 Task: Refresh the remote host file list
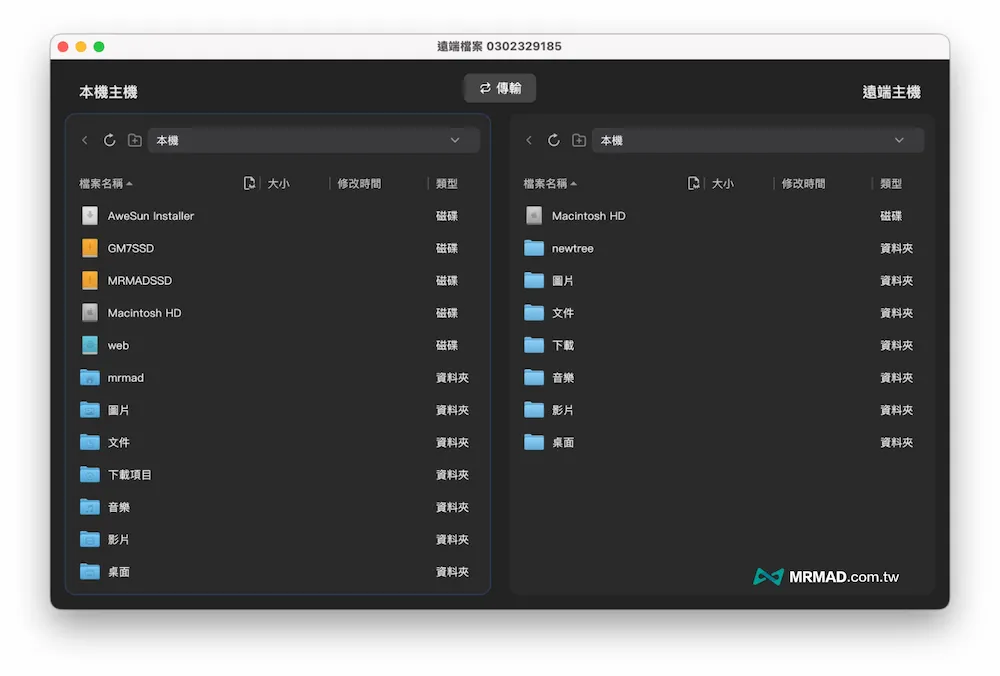[554, 140]
